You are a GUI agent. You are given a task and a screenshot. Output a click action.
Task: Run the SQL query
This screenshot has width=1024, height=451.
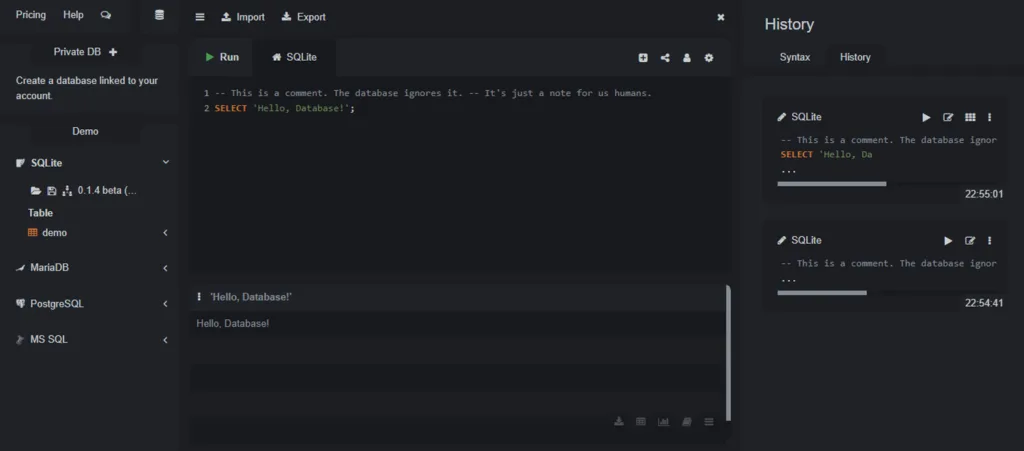[222, 57]
